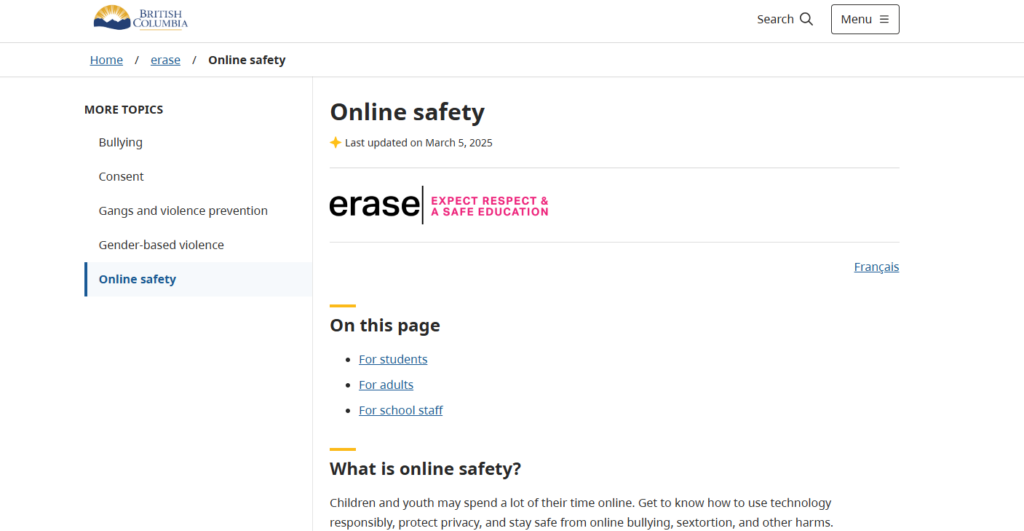Click the Search label in header

[775, 19]
